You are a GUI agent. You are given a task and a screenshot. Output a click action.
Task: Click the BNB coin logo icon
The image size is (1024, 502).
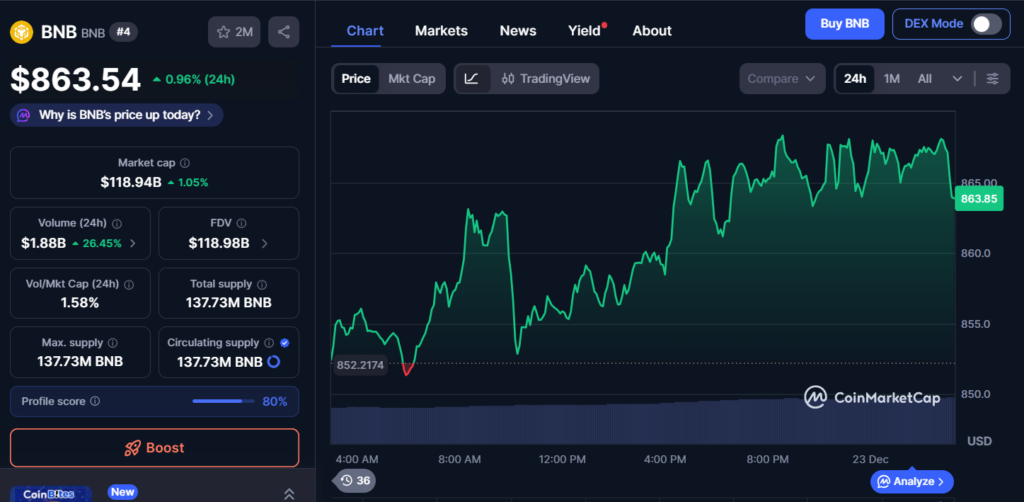[x=22, y=32]
